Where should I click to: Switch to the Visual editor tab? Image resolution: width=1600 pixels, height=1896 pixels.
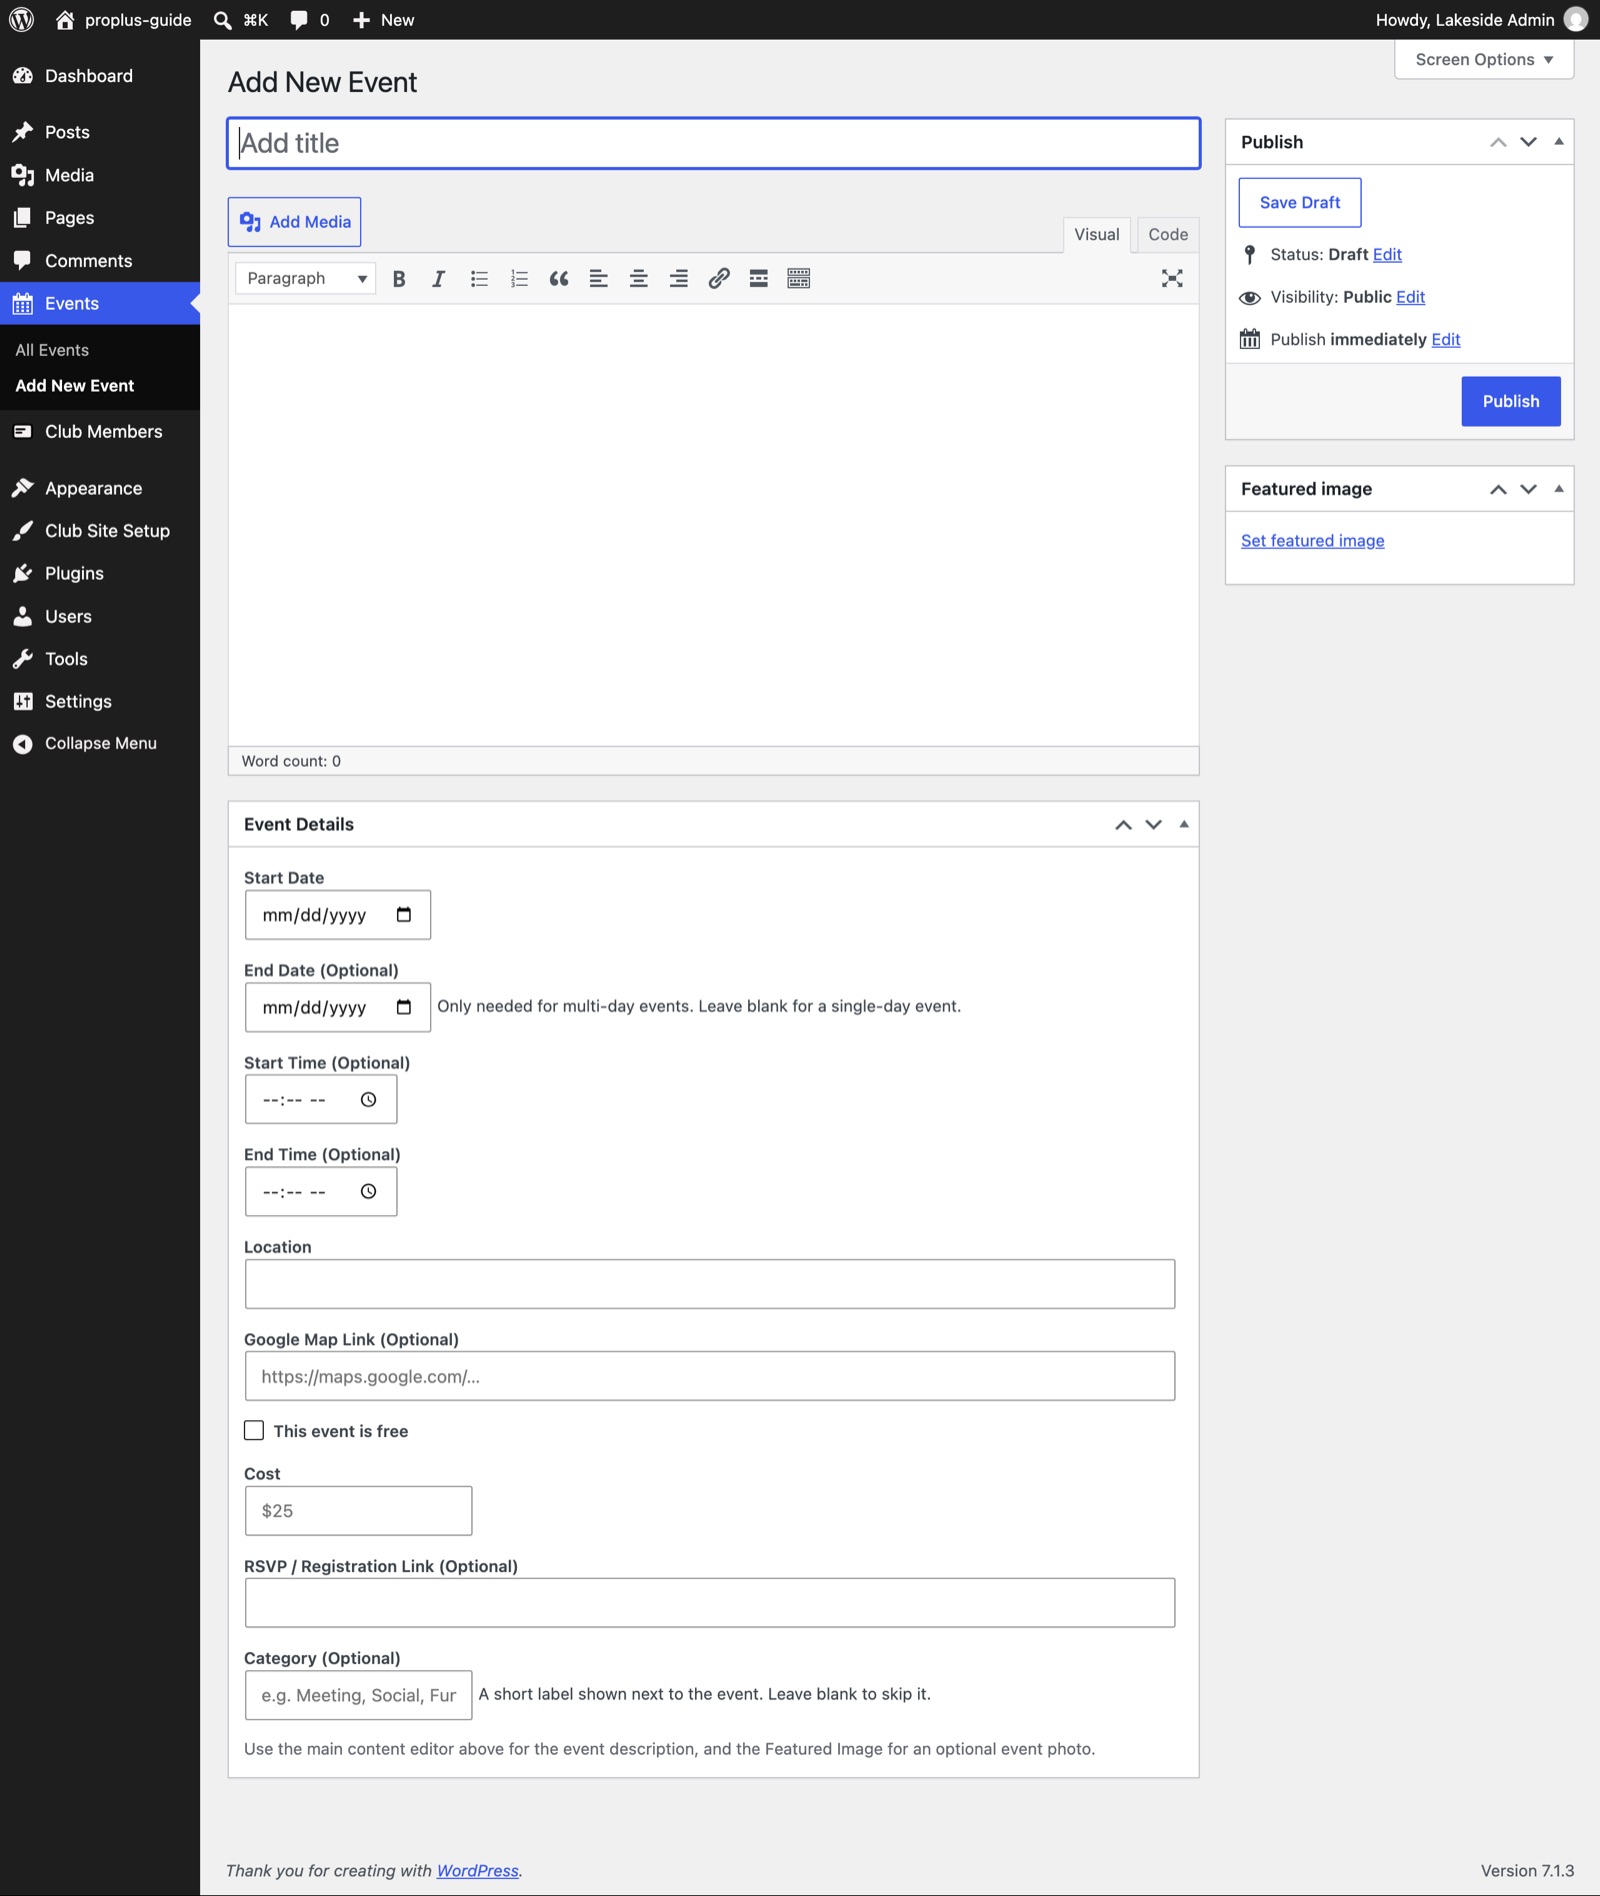(1097, 234)
